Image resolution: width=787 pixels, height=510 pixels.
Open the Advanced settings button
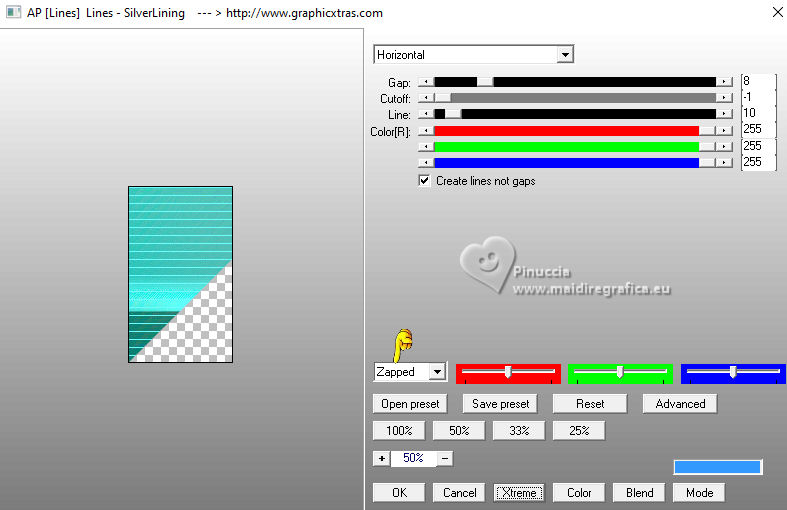(x=680, y=404)
